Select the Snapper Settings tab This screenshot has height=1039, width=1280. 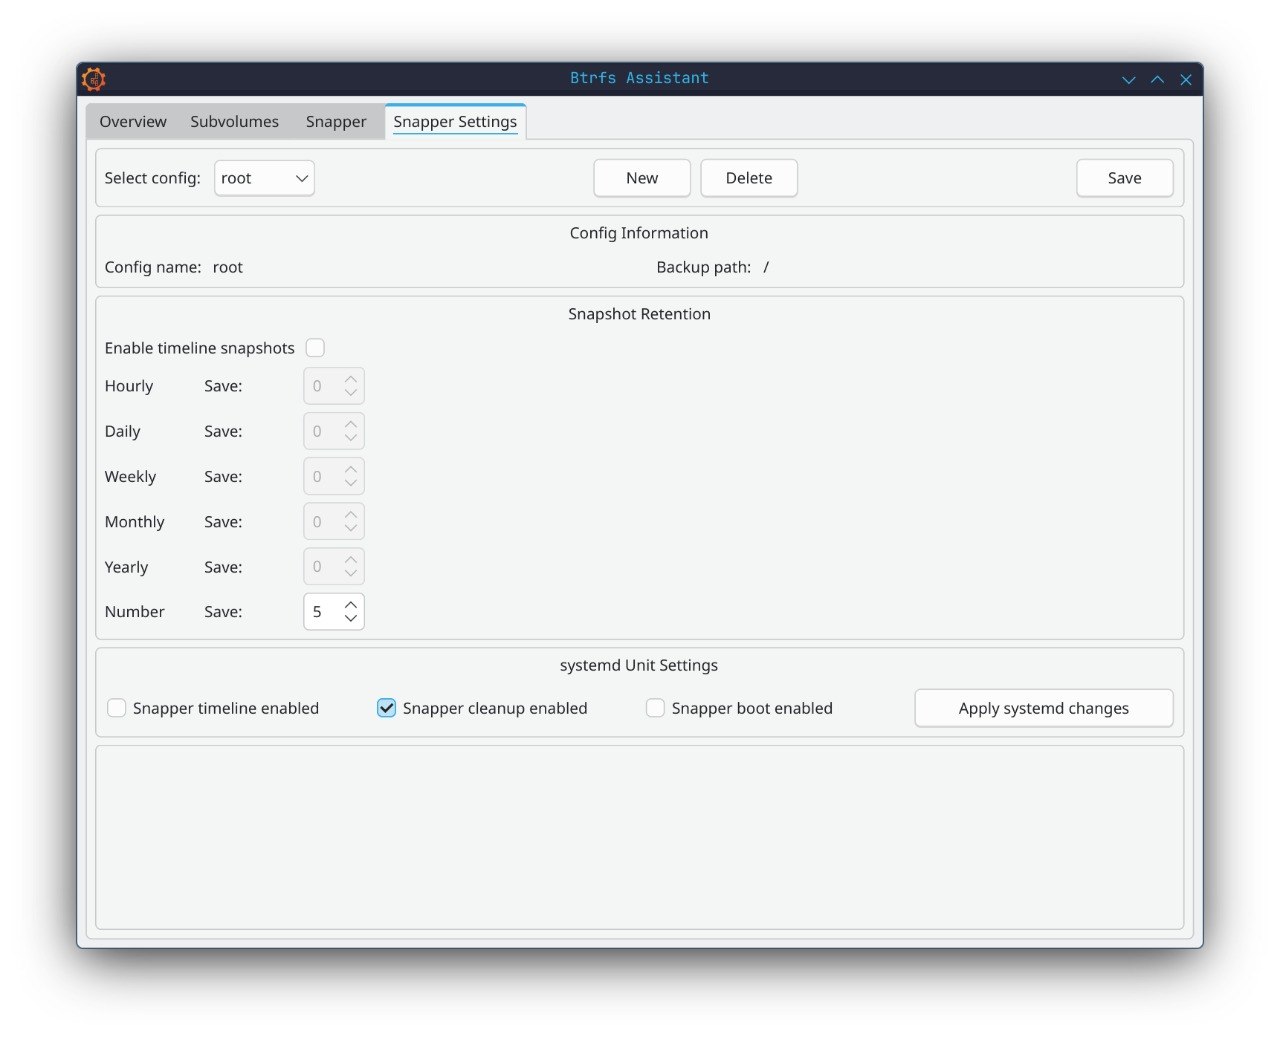pyautogui.click(x=455, y=122)
